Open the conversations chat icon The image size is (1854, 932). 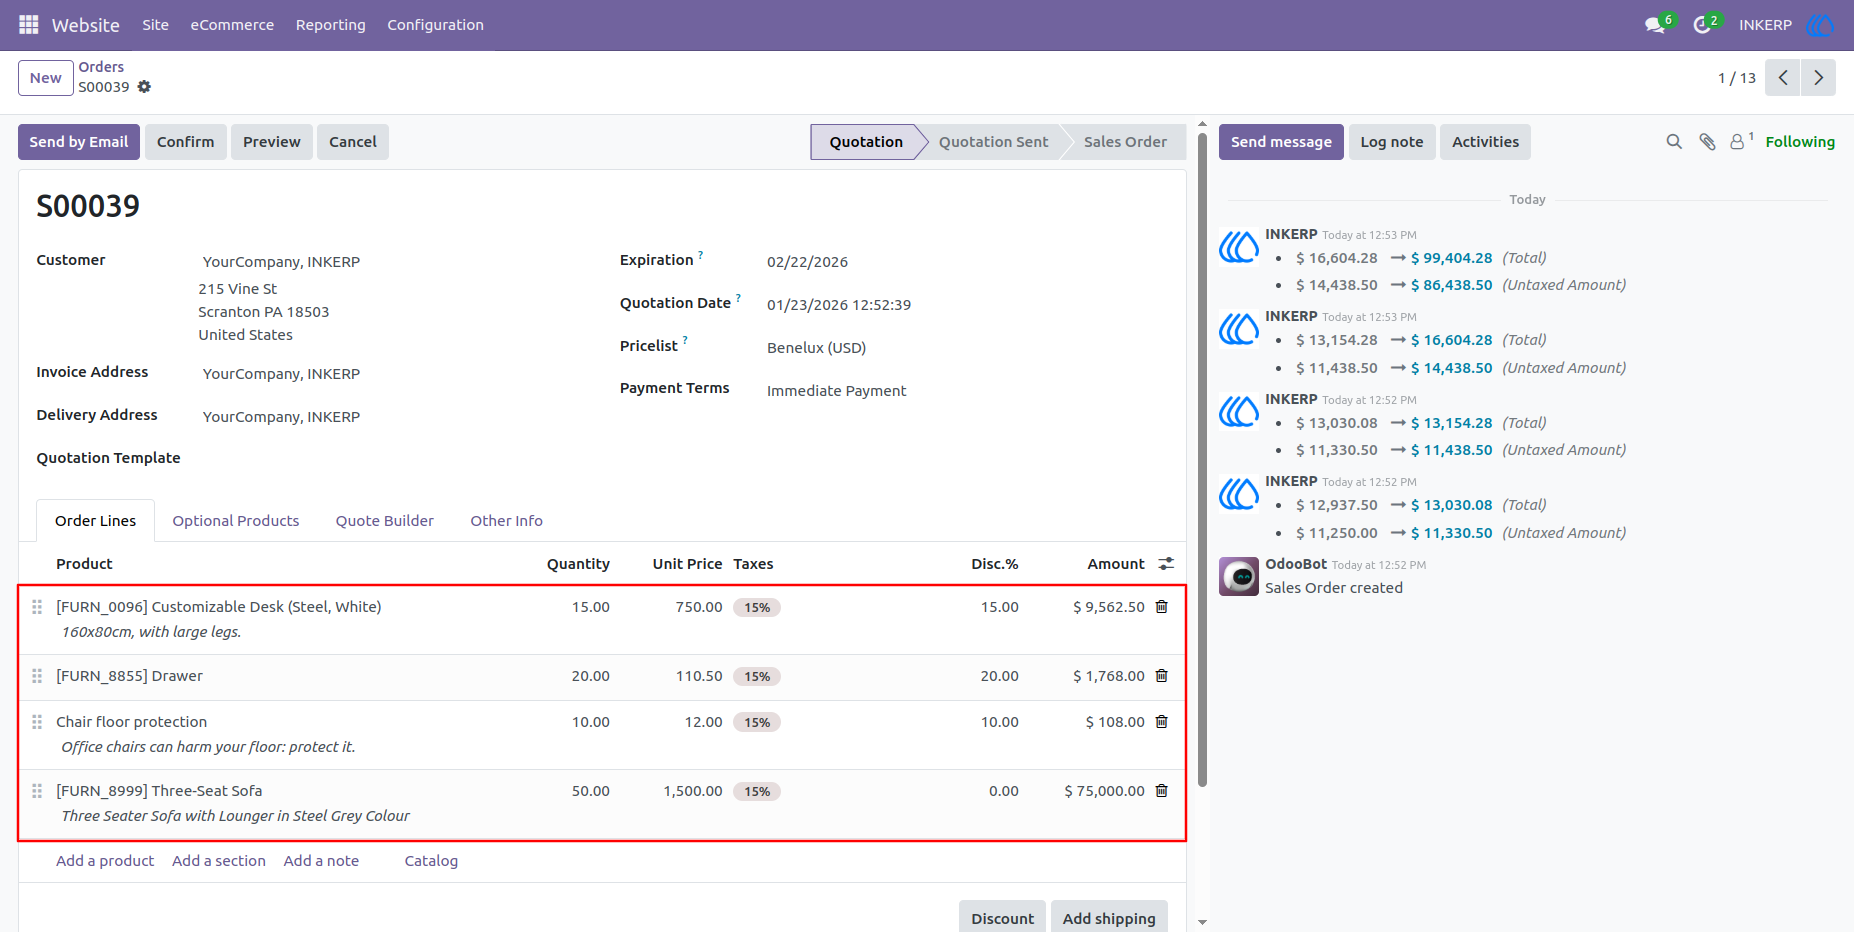(x=1655, y=25)
